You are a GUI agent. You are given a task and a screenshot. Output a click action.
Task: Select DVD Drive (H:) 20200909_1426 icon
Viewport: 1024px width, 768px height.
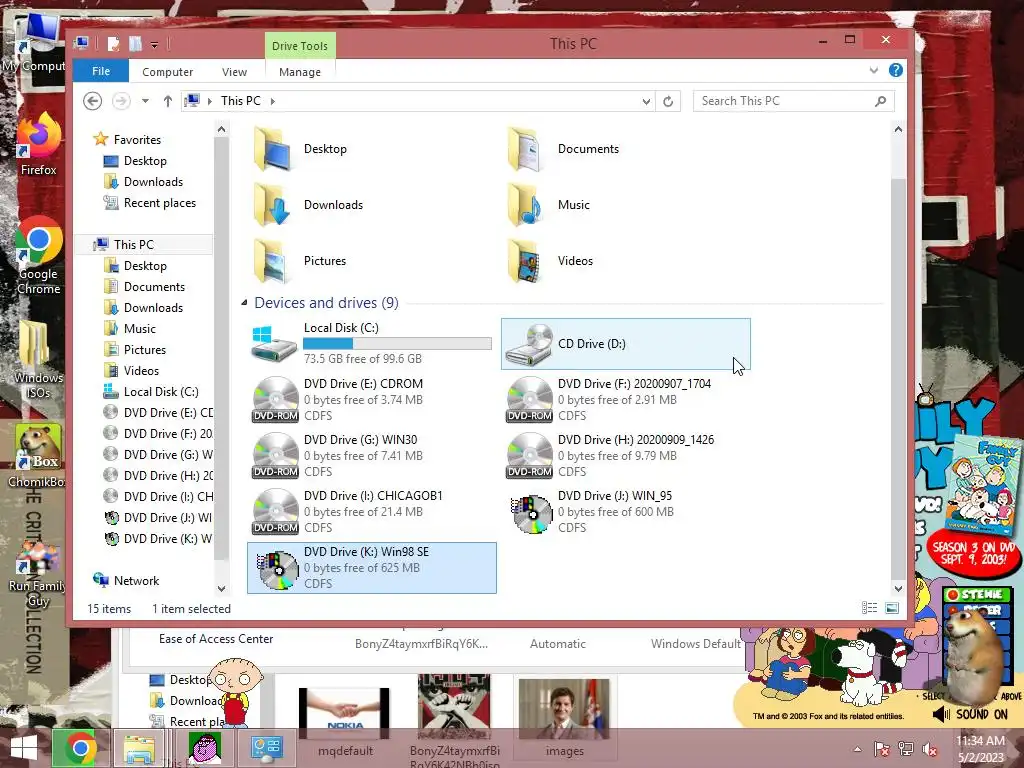coord(529,456)
